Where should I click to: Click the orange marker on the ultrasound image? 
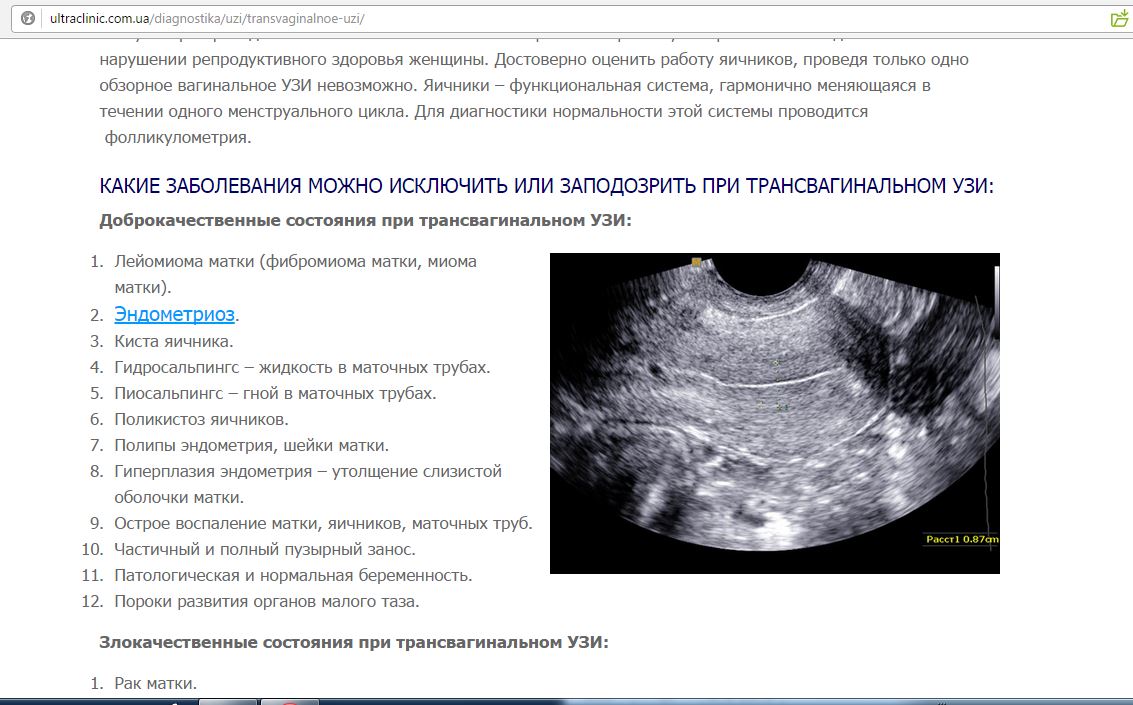(697, 262)
